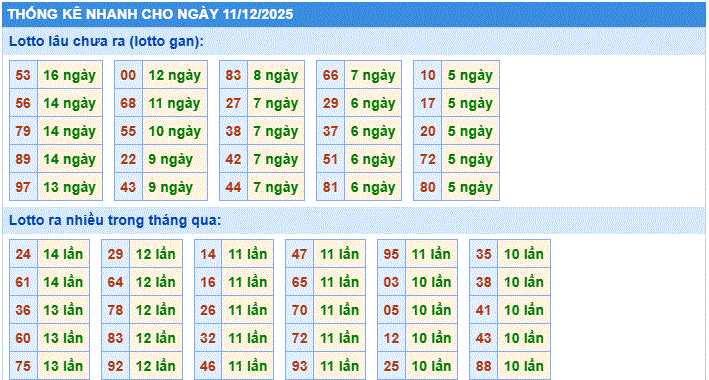Screen dimensions: 709x380
Task: Click number 72 beside '5 ngày'
Action: point(428,159)
